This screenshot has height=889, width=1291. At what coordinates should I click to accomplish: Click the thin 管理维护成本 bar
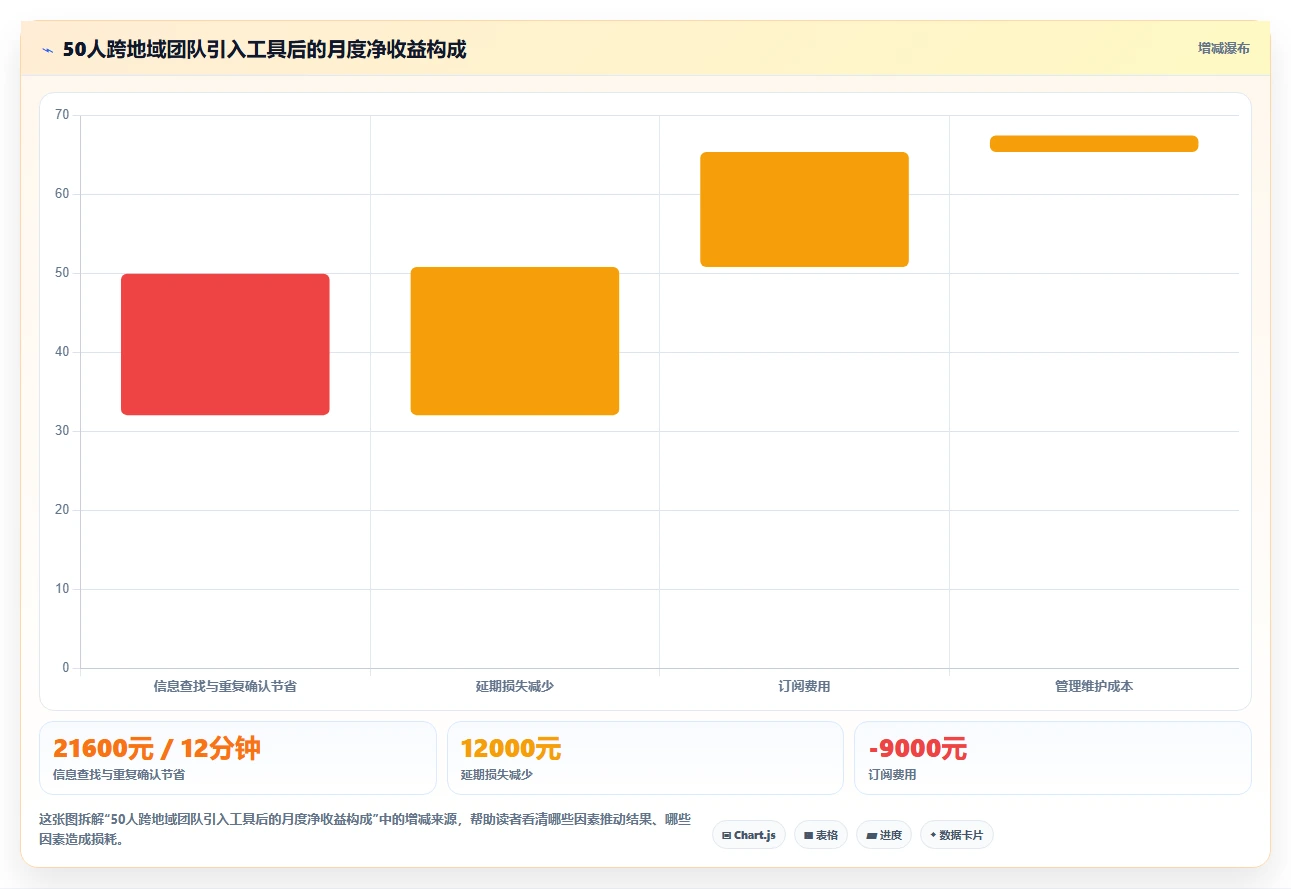coord(1094,144)
